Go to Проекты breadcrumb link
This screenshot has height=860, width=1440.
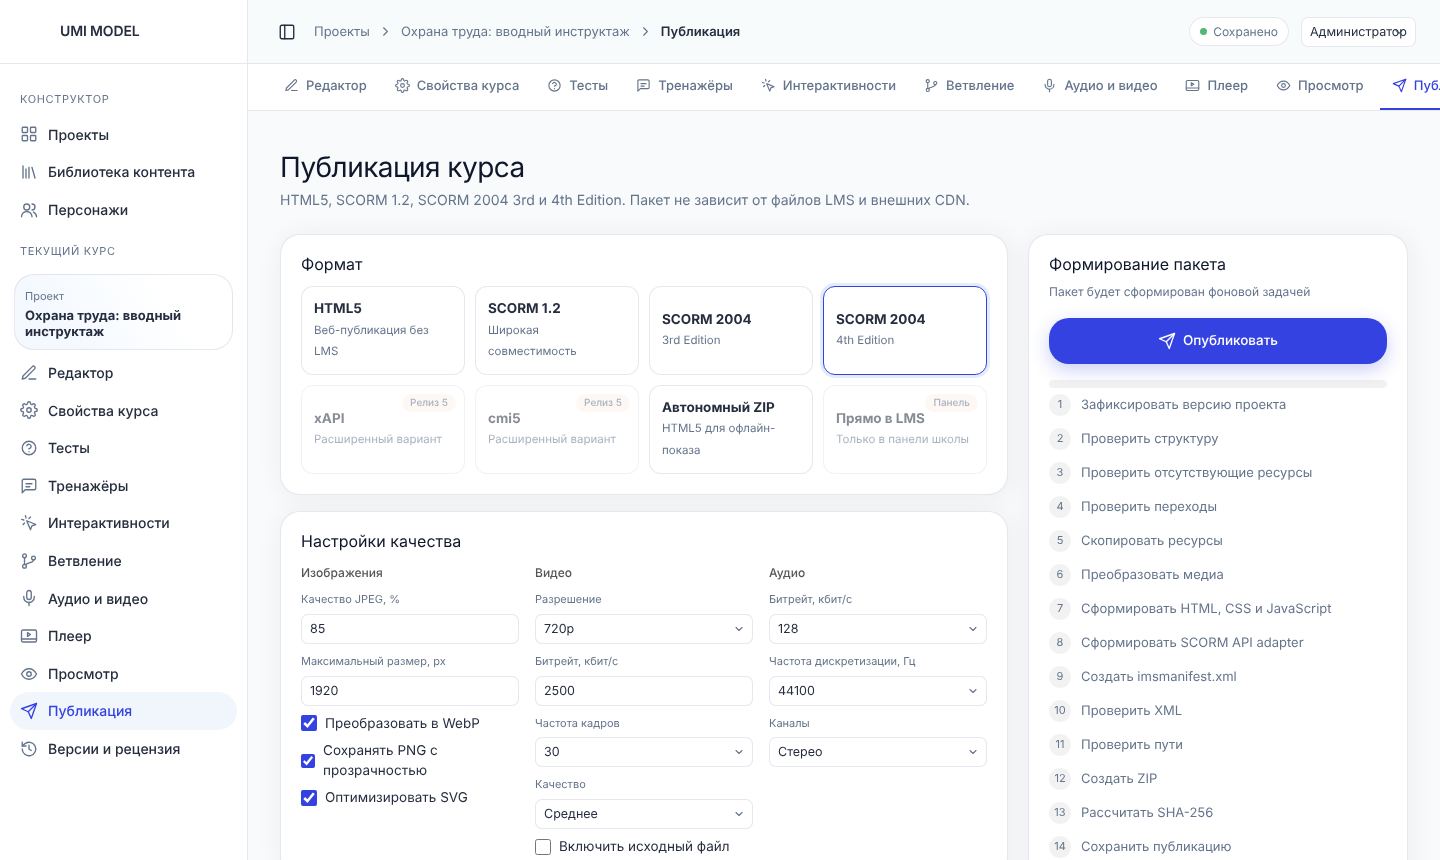pyautogui.click(x=342, y=32)
